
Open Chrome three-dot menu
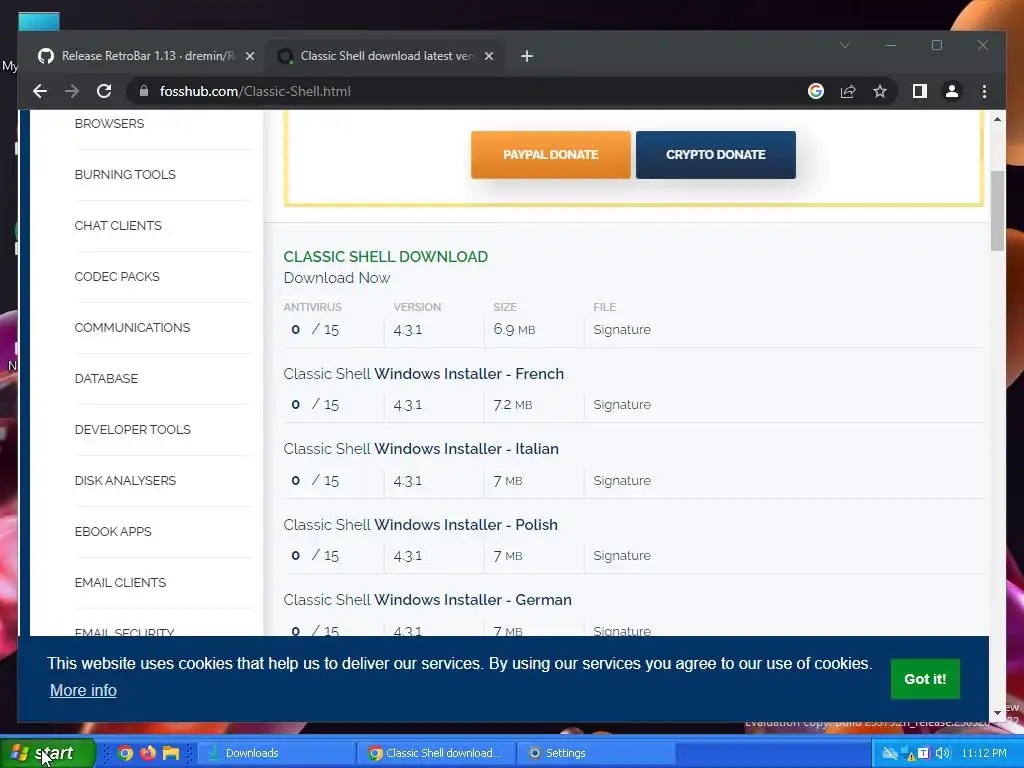tap(984, 91)
